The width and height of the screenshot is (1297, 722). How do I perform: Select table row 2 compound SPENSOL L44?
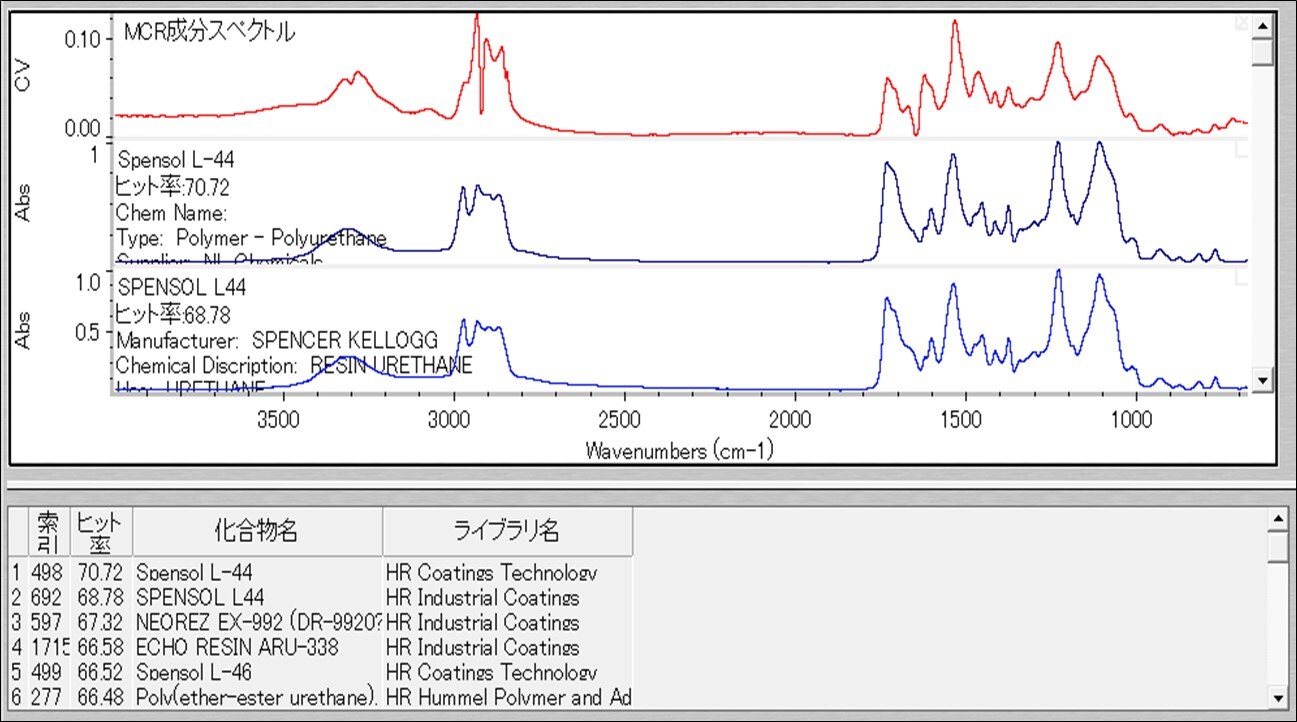click(201, 598)
